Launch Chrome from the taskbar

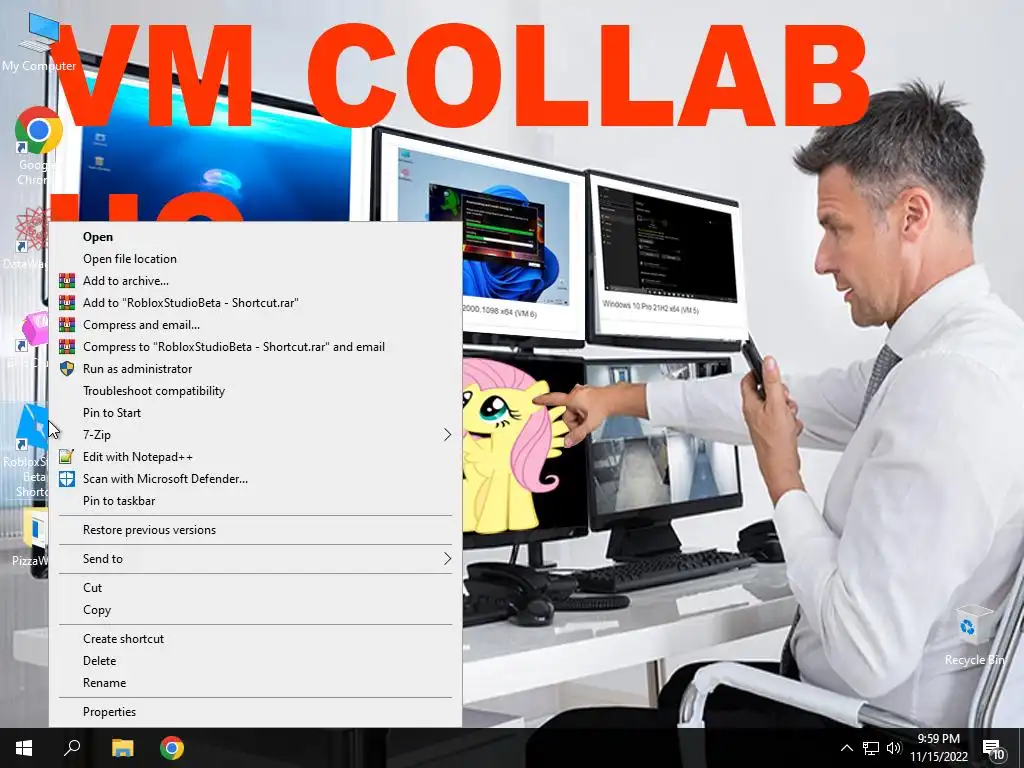172,748
